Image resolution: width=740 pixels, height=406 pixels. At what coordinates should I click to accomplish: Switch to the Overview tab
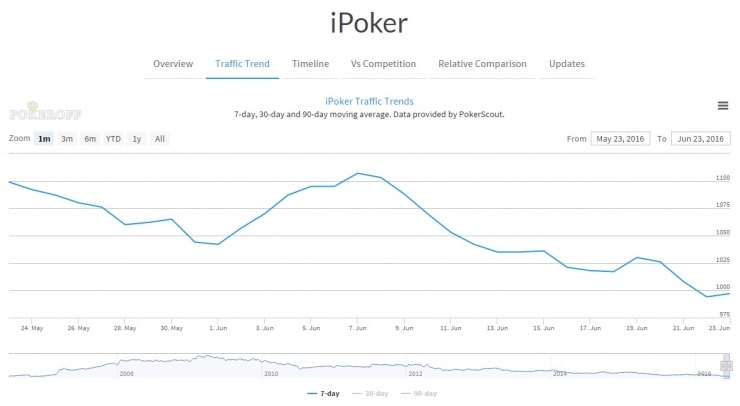tap(173, 64)
